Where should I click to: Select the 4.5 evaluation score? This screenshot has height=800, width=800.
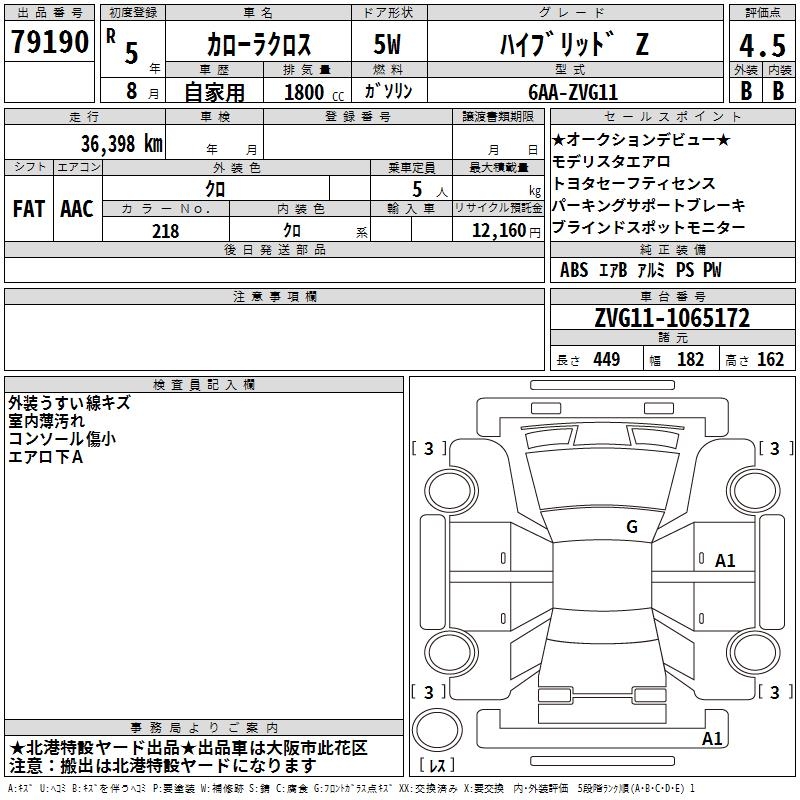(761, 46)
